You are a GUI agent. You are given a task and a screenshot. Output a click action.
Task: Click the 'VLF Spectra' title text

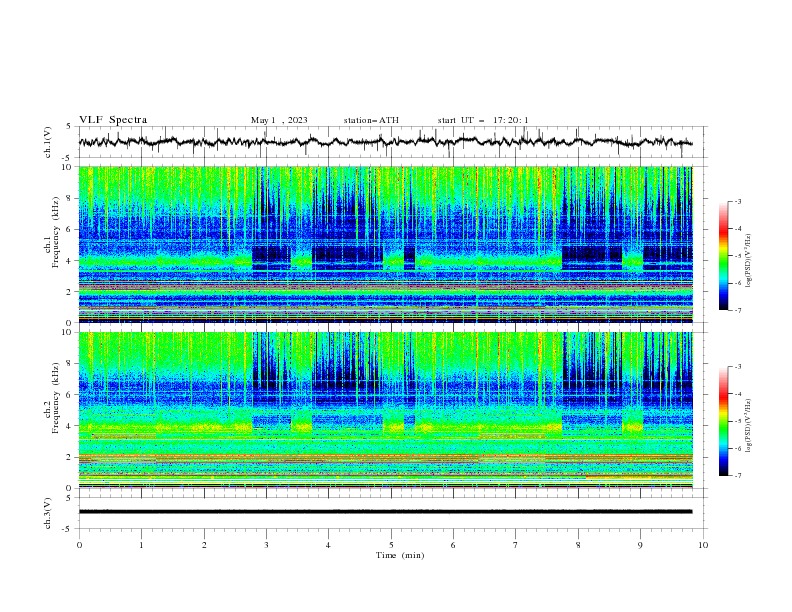point(113,120)
